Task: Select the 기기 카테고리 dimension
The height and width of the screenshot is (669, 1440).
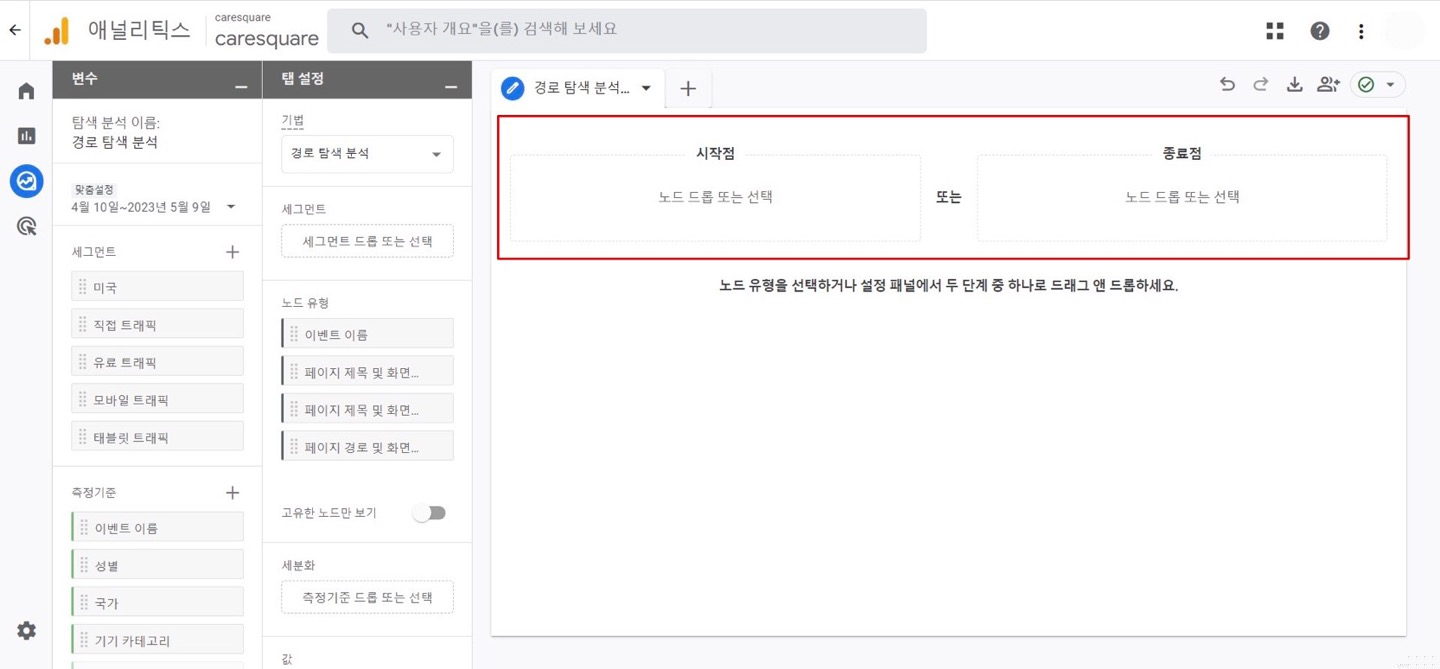Action: coord(157,640)
